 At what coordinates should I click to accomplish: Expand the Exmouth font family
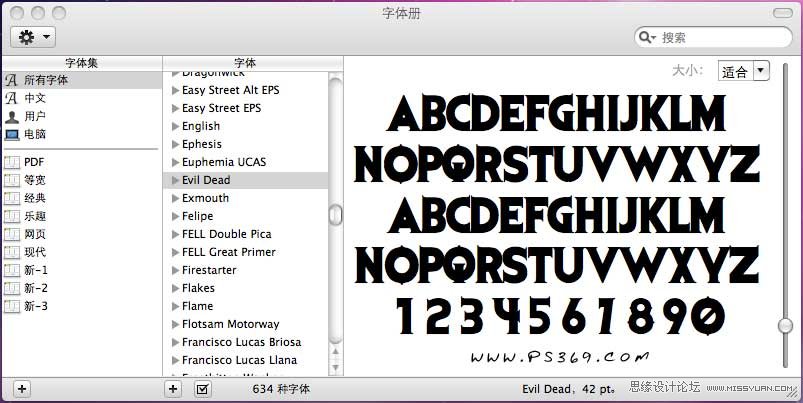pyautogui.click(x=175, y=198)
